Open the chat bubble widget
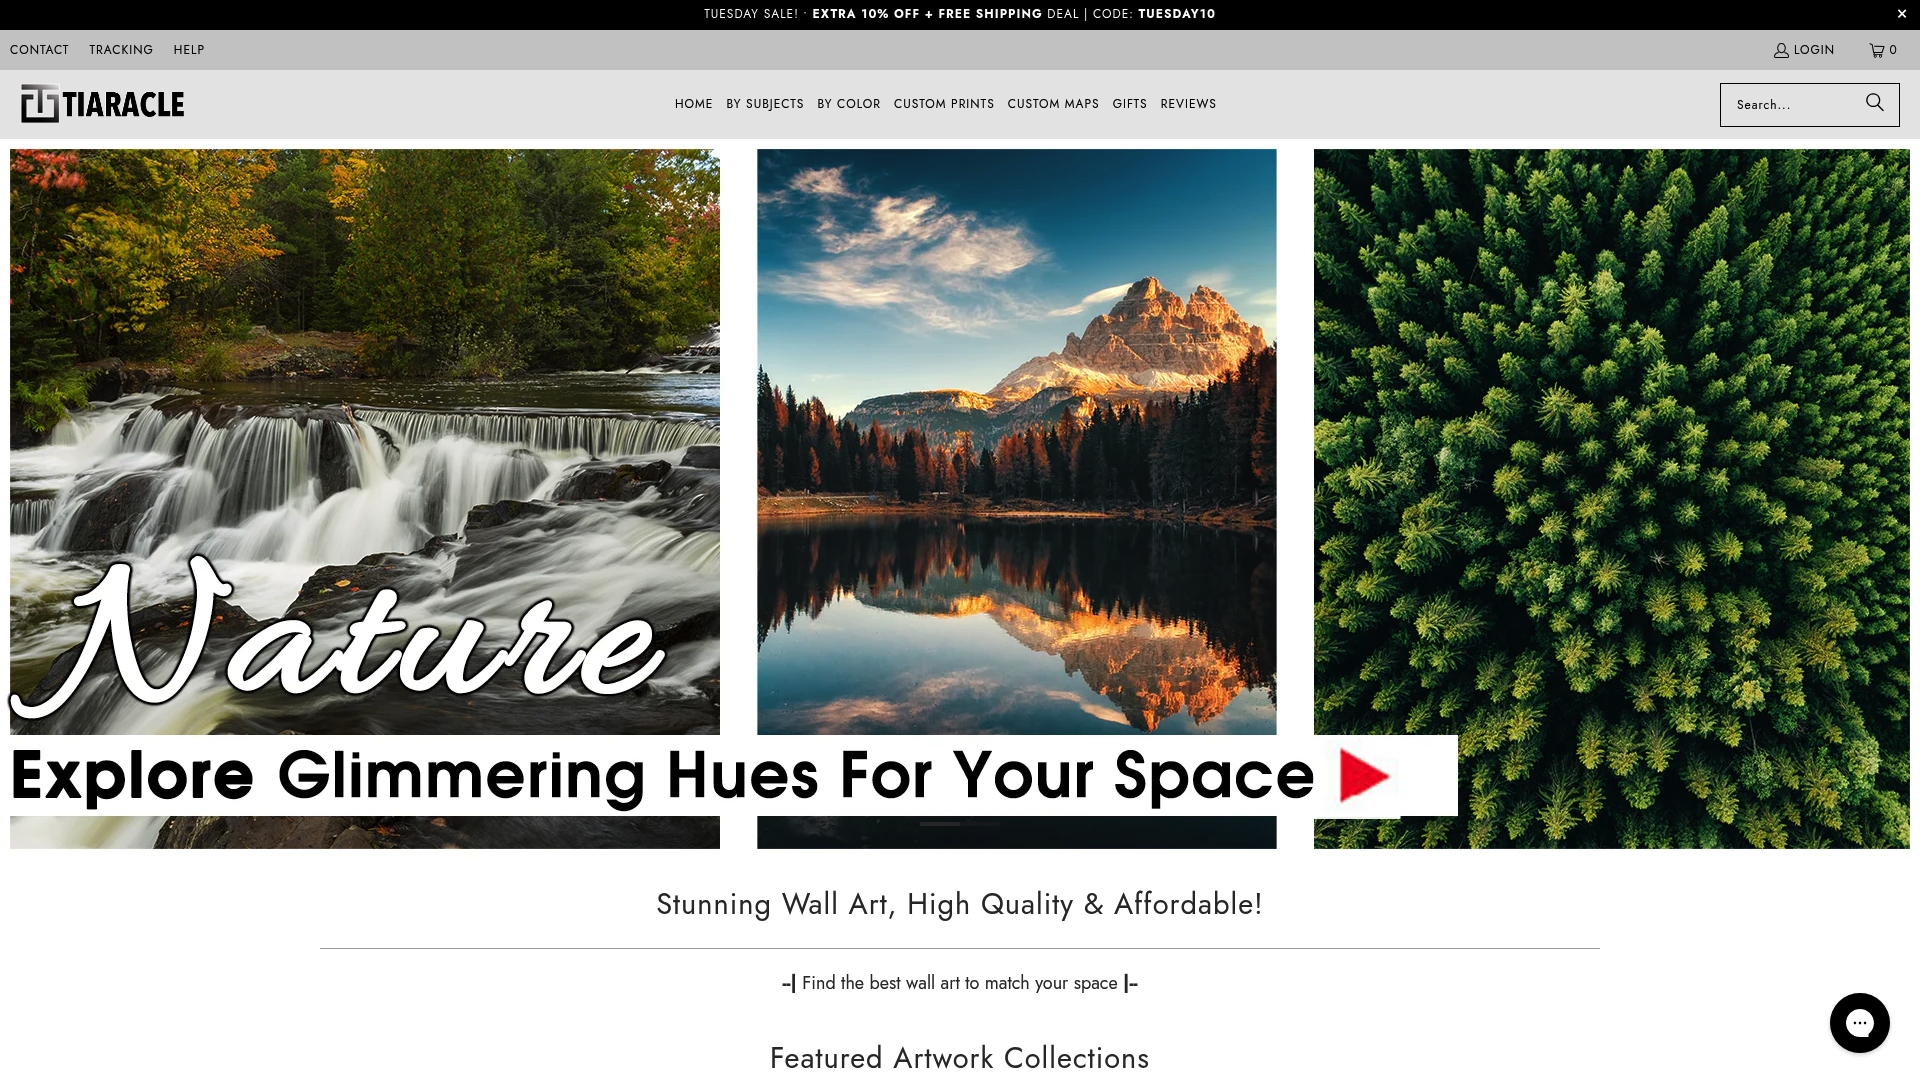 [x=1859, y=1022]
